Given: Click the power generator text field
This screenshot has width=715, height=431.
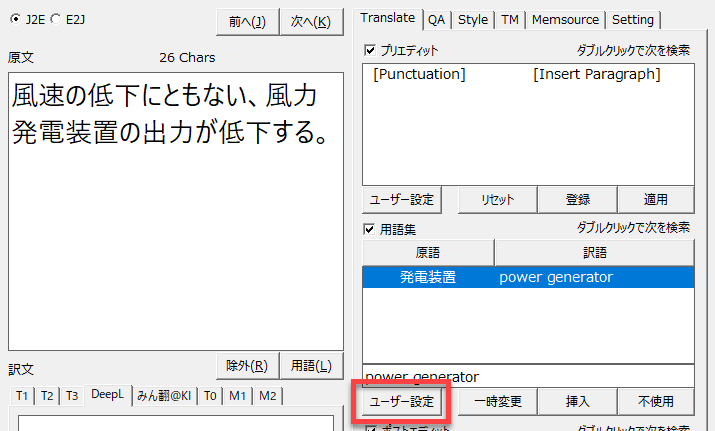Looking at the screenshot, I should [527, 376].
